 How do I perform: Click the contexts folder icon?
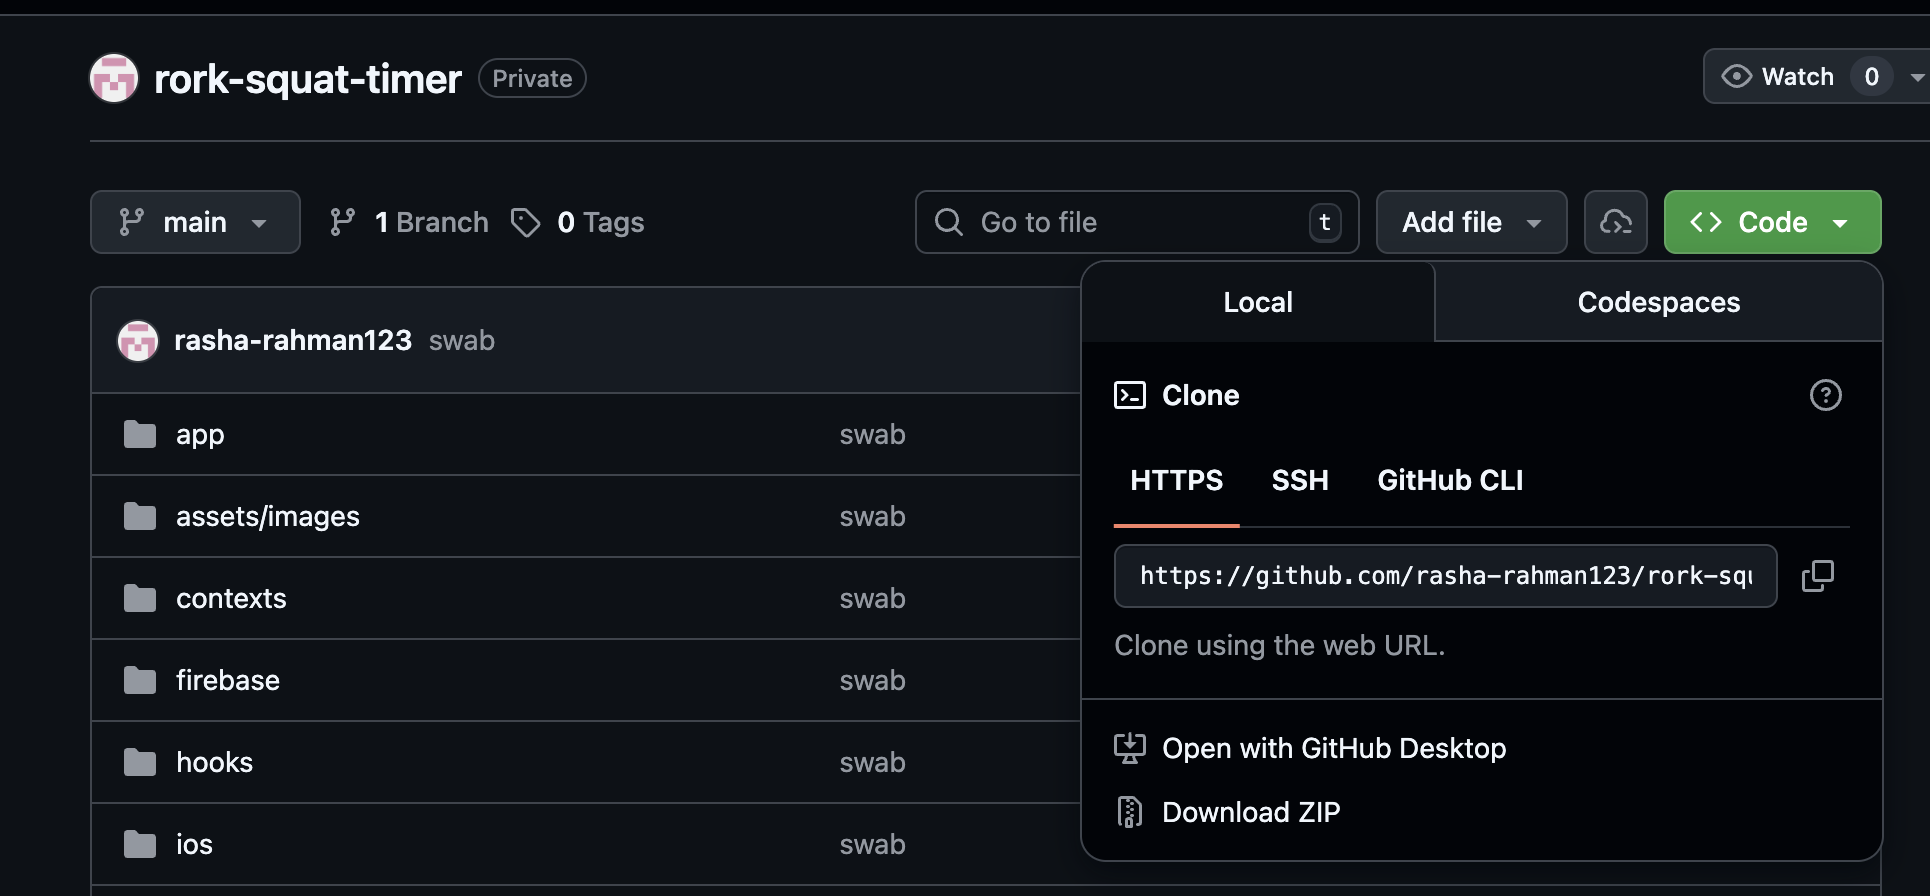140,598
